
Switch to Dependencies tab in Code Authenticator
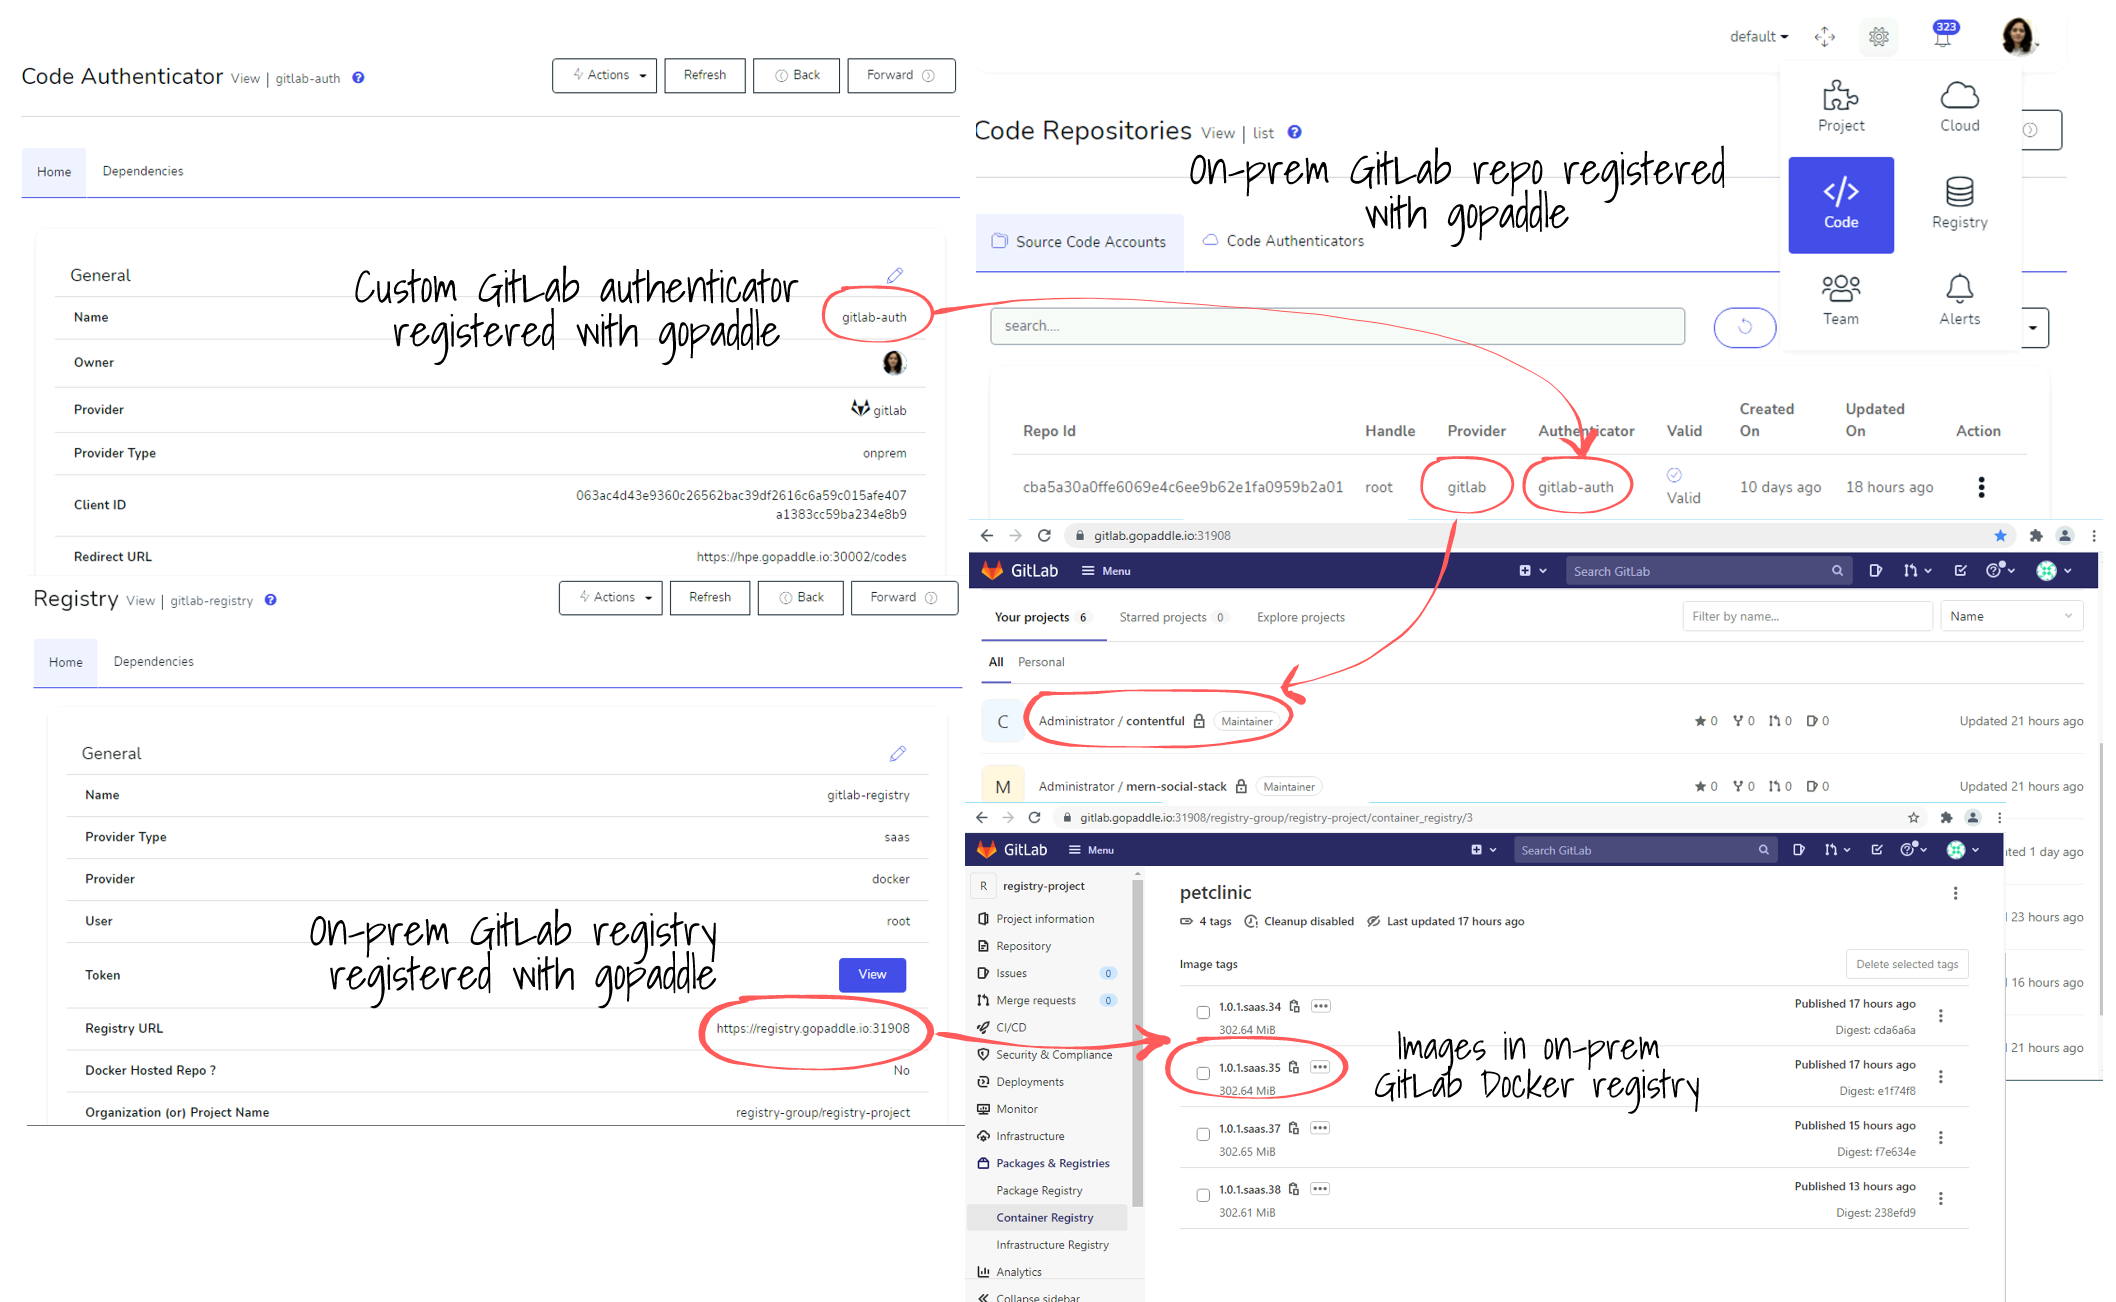143,171
